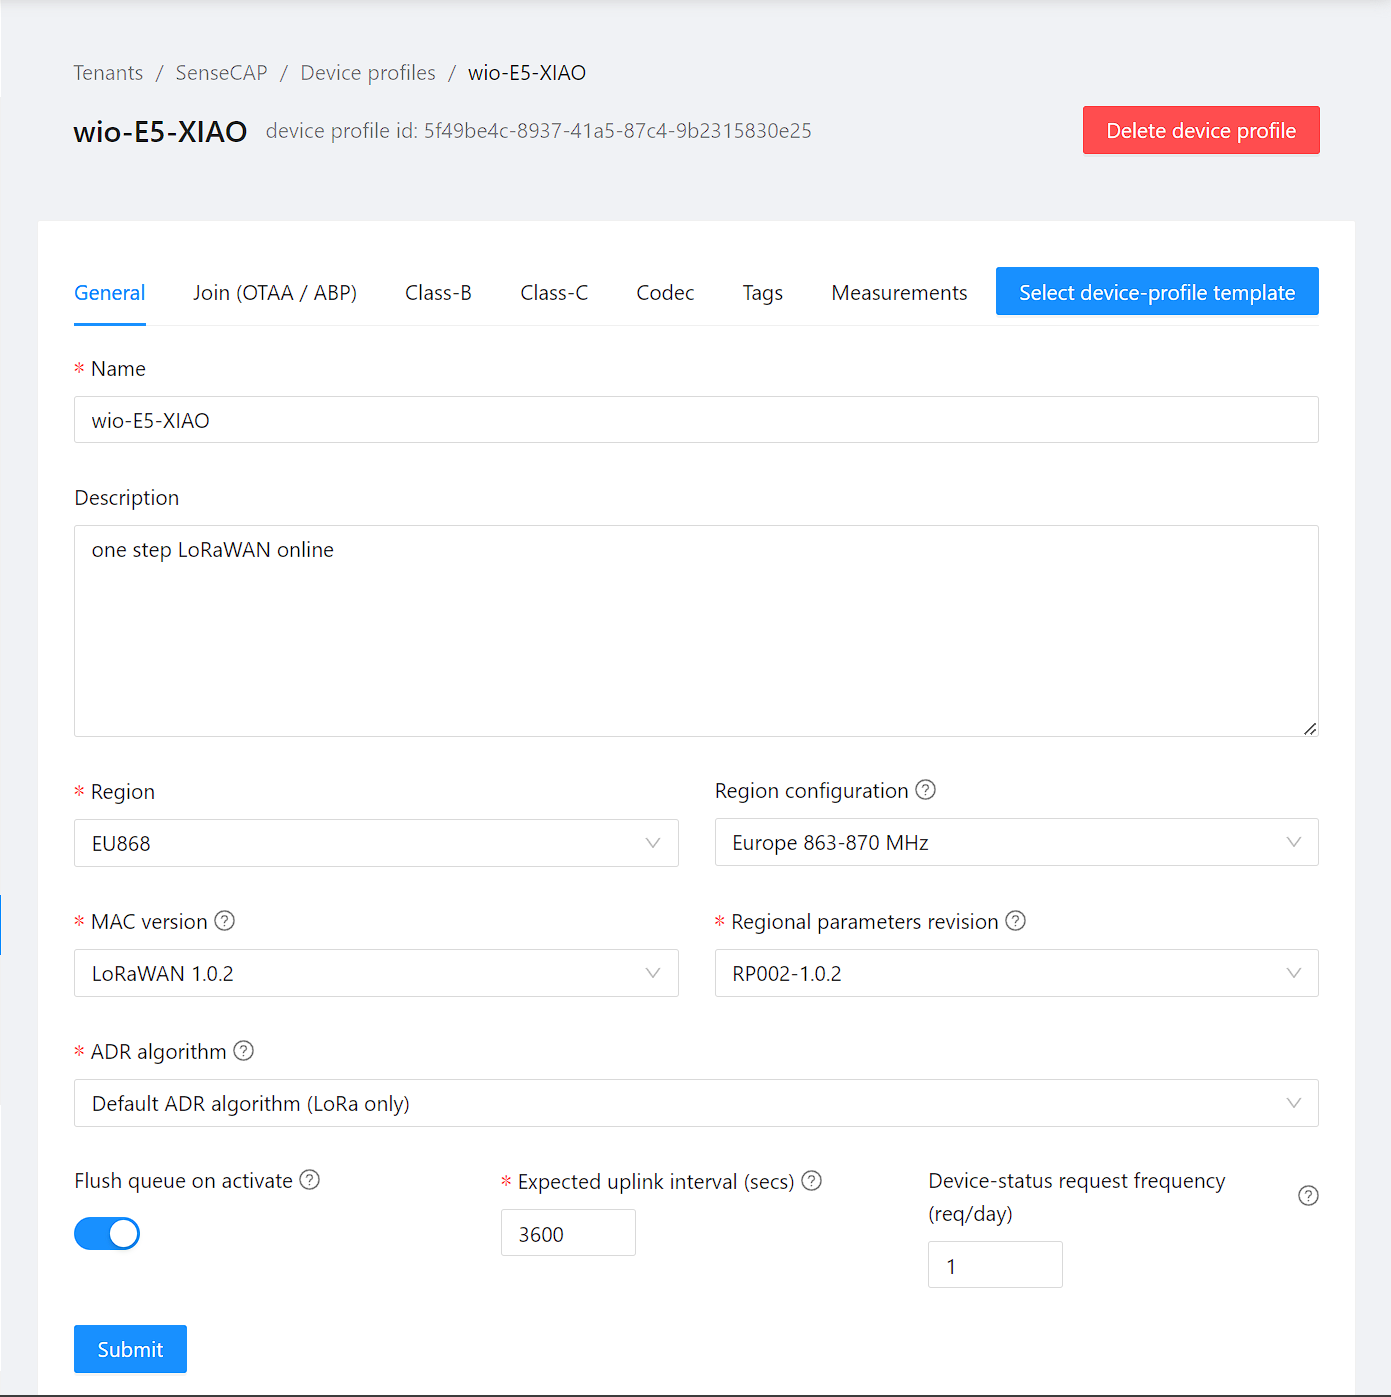The width and height of the screenshot is (1391, 1397).
Task: Open MAC version dropdown LoRaWAN 1.0.2
Action: (376, 973)
